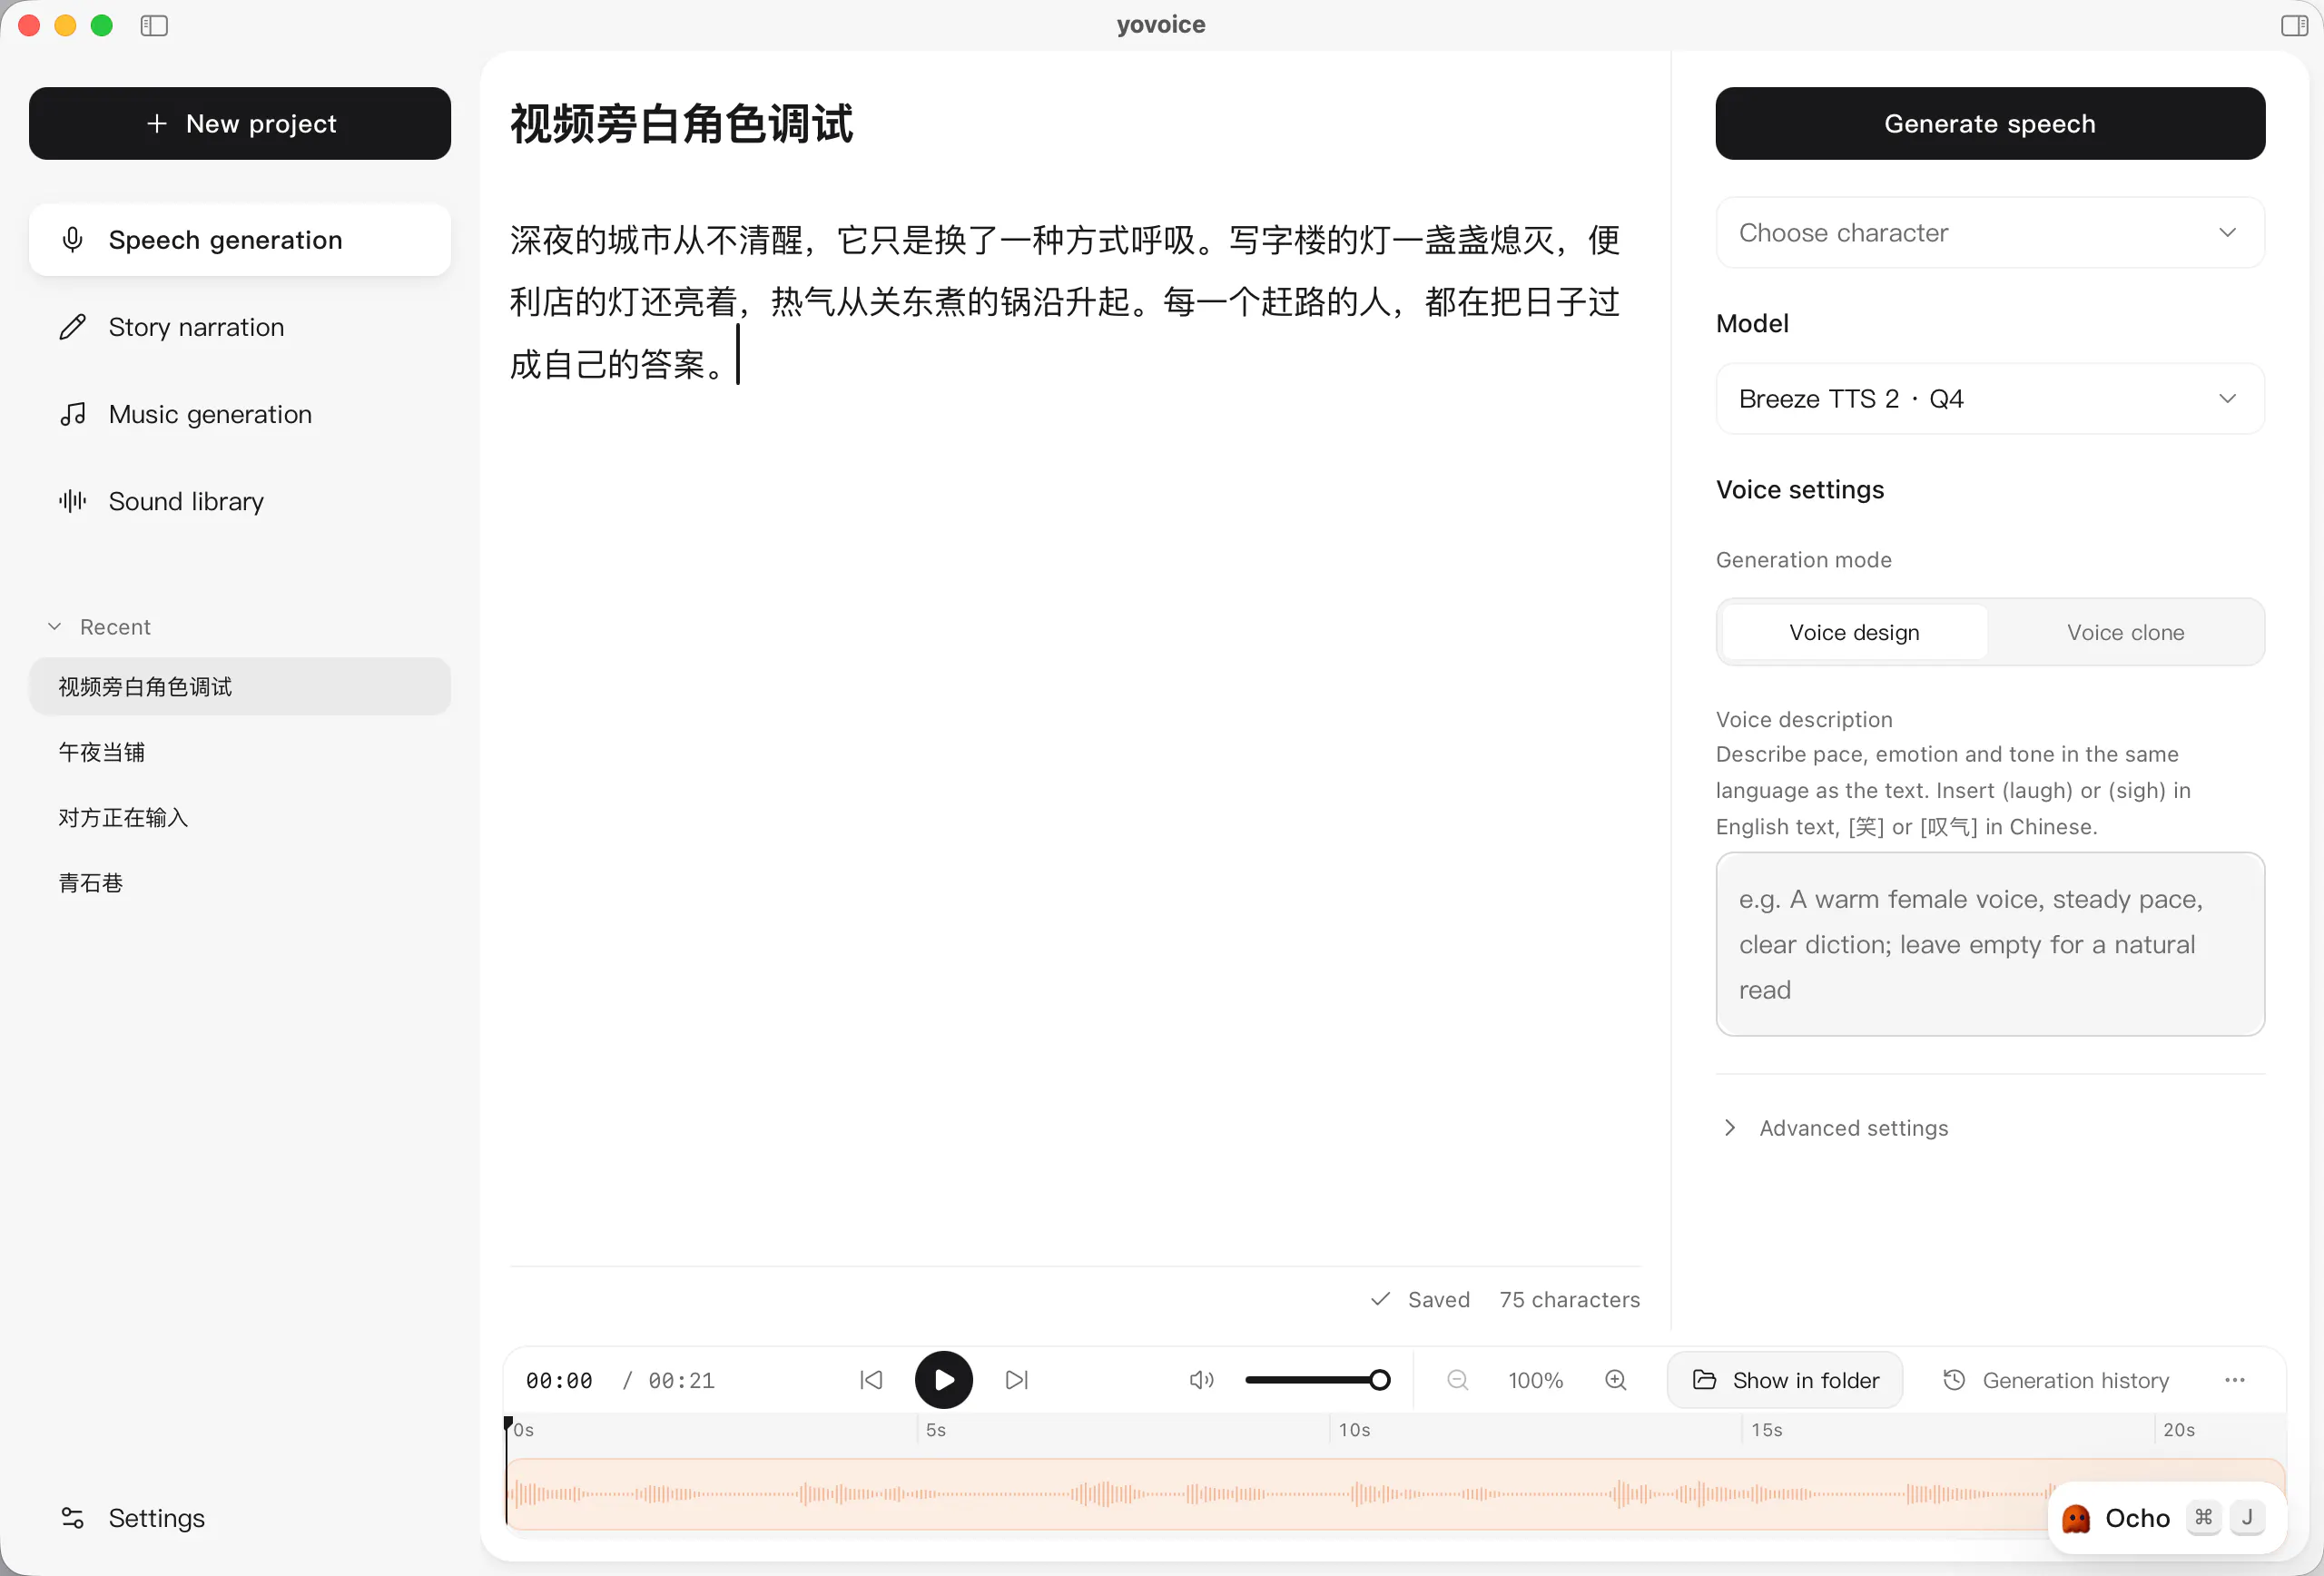The image size is (2324, 1576).
Task: Expand Advanced settings
Action: (x=1835, y=1128)
